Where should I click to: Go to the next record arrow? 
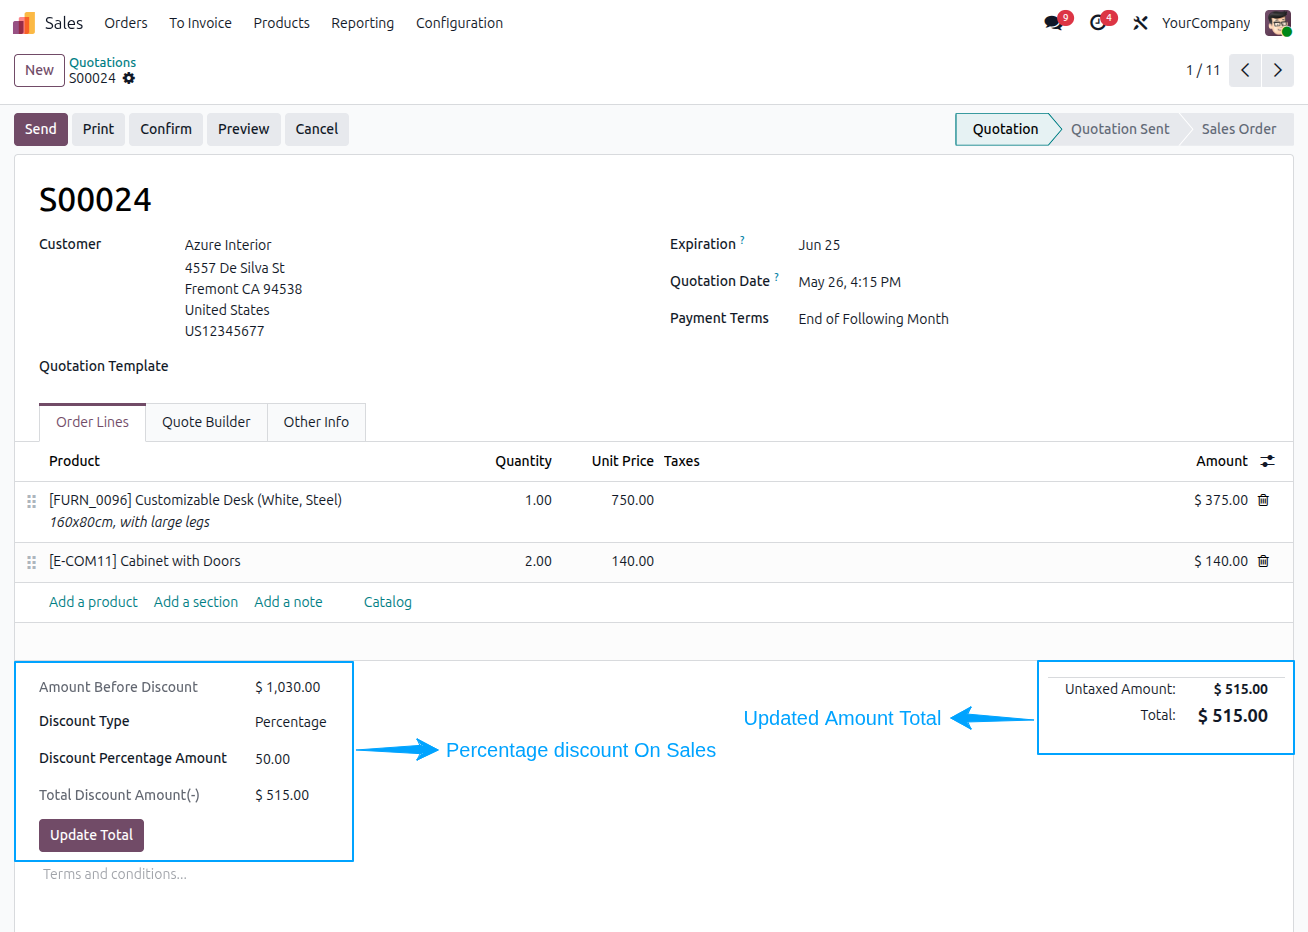pyautogui.click(x=1278, y=70)
